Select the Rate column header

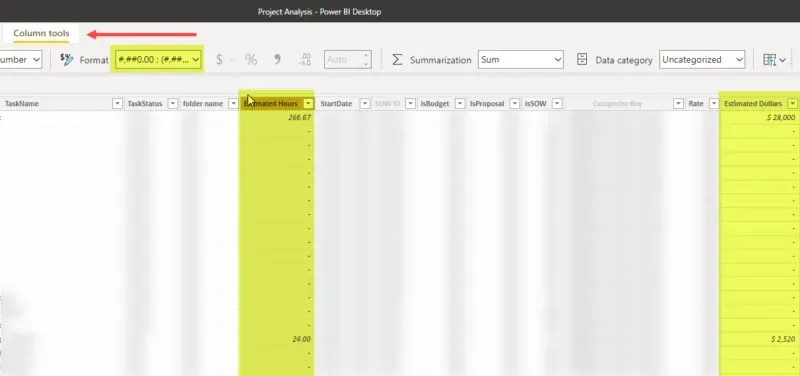click(696, 104)
